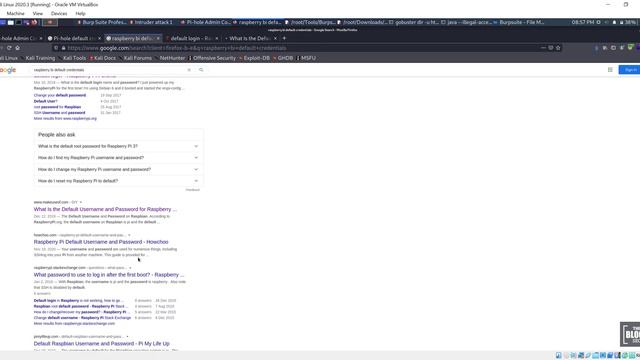Expand 'How do I find my Raspberry Pi username' question
The width and height of the screenshot is (640, 360).
[x=118, y=158]
